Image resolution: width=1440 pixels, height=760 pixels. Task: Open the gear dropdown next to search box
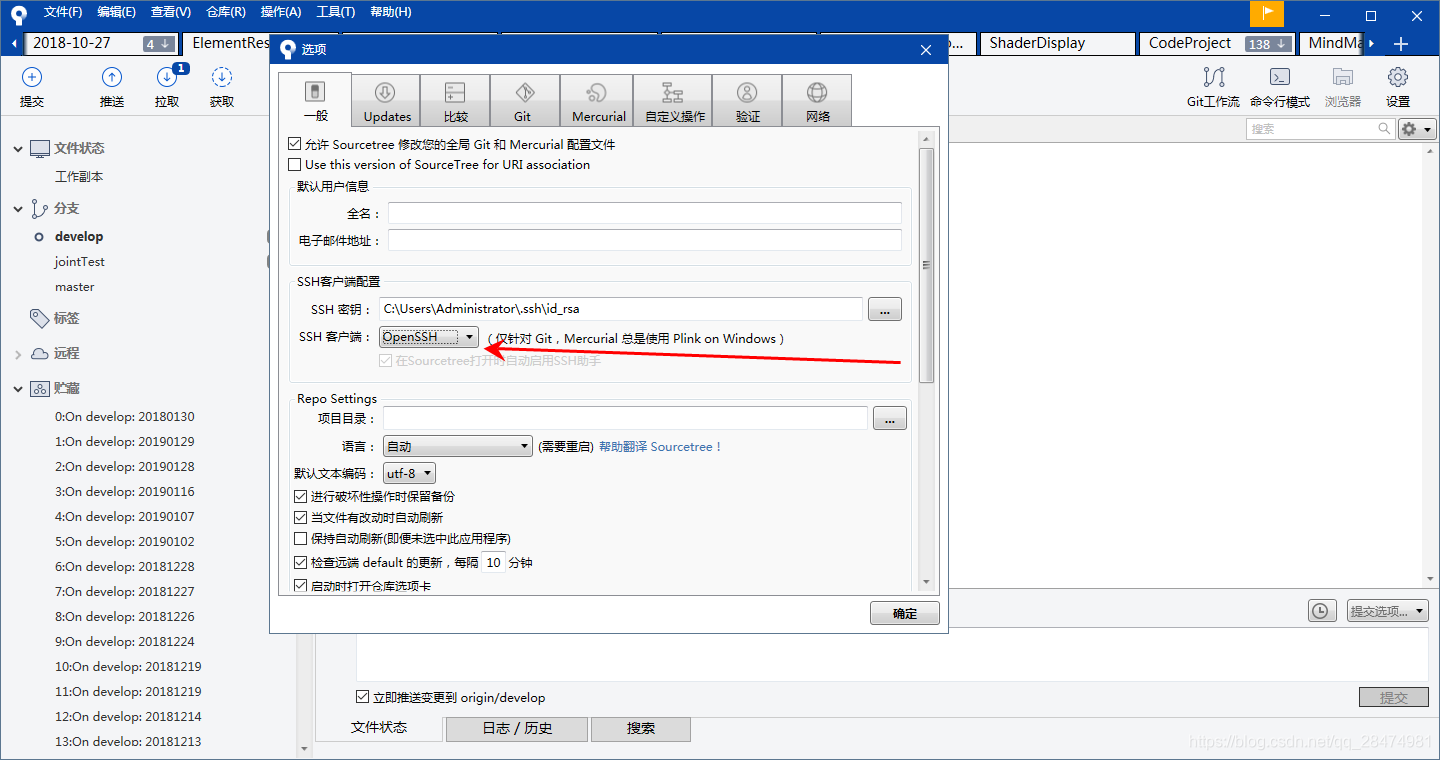tap(1416, 129)
